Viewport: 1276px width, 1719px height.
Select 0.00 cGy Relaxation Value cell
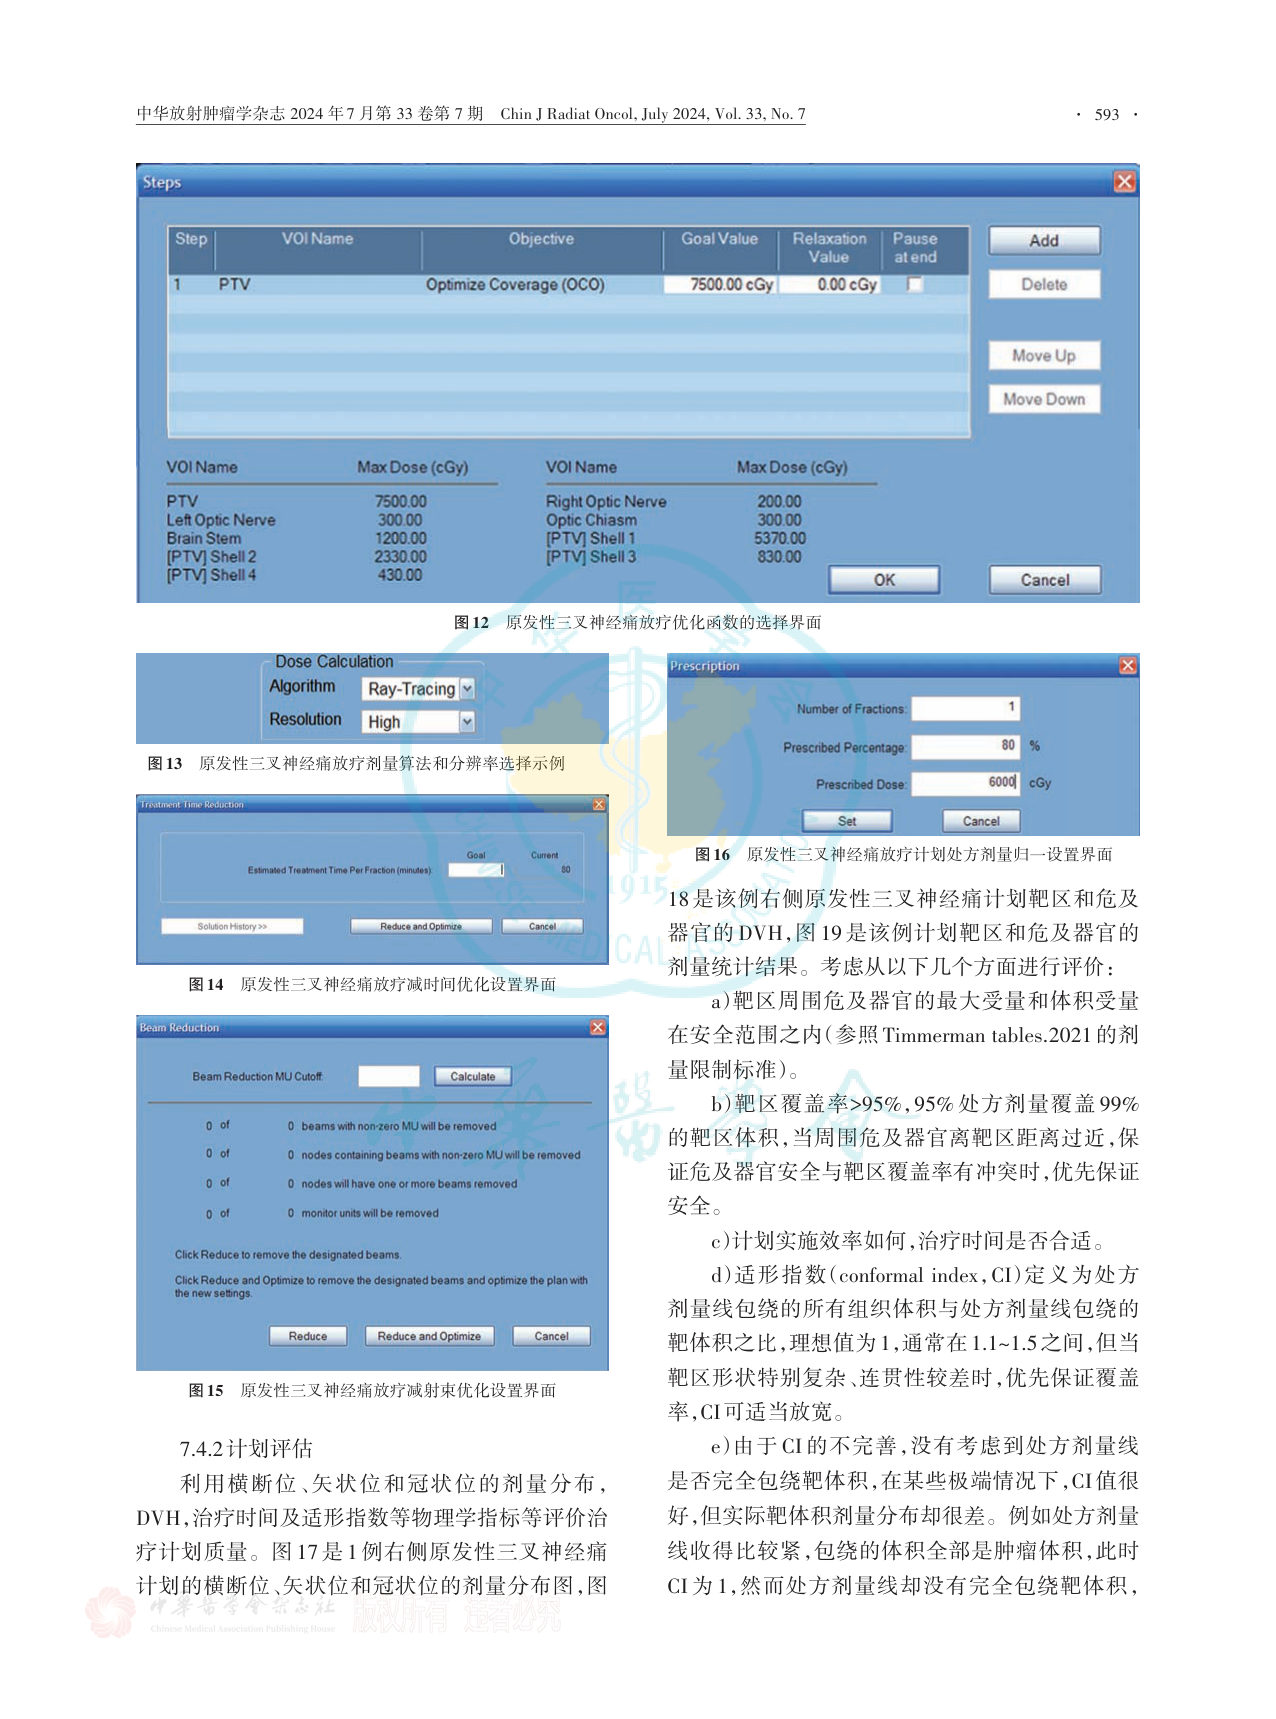[x=830, y=285]
